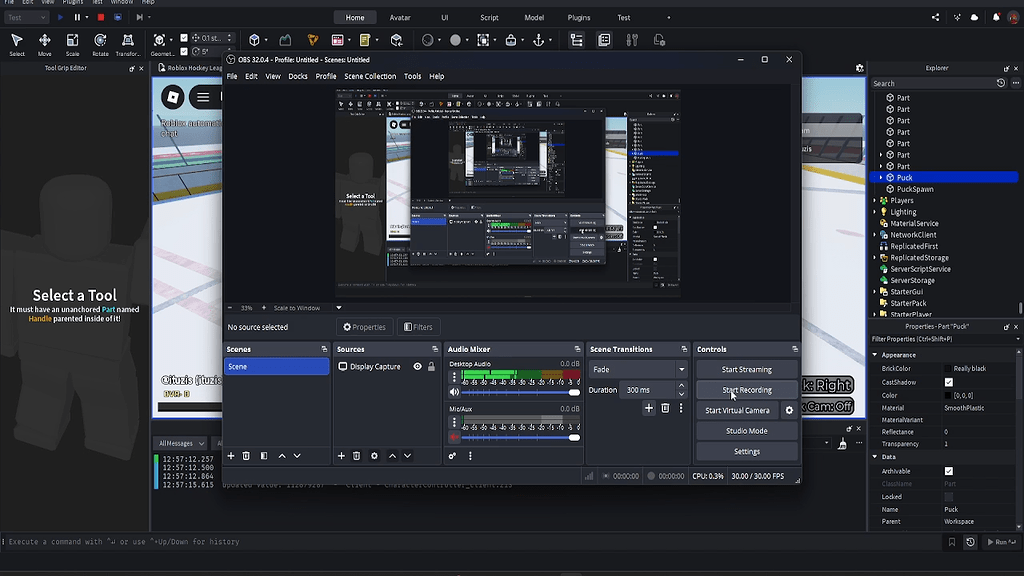This screenshot has width=1024, height=576.
Task: Remove the selected scene with trash icon
Action: click(246, 456)
